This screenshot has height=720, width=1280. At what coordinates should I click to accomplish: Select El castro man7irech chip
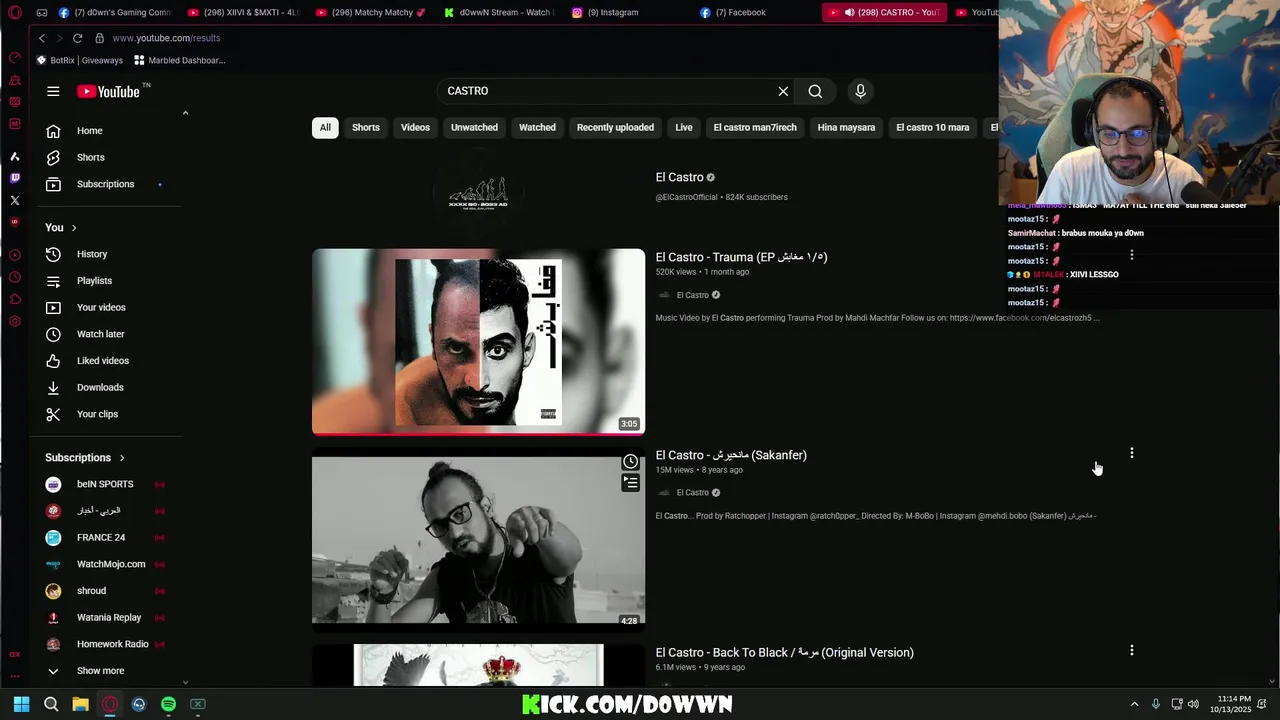[755, 127]
